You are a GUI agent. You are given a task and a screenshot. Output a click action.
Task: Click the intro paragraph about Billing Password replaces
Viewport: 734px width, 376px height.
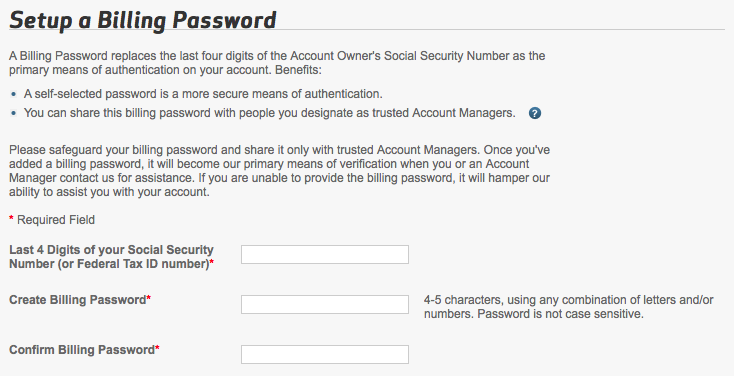(277, 63)
